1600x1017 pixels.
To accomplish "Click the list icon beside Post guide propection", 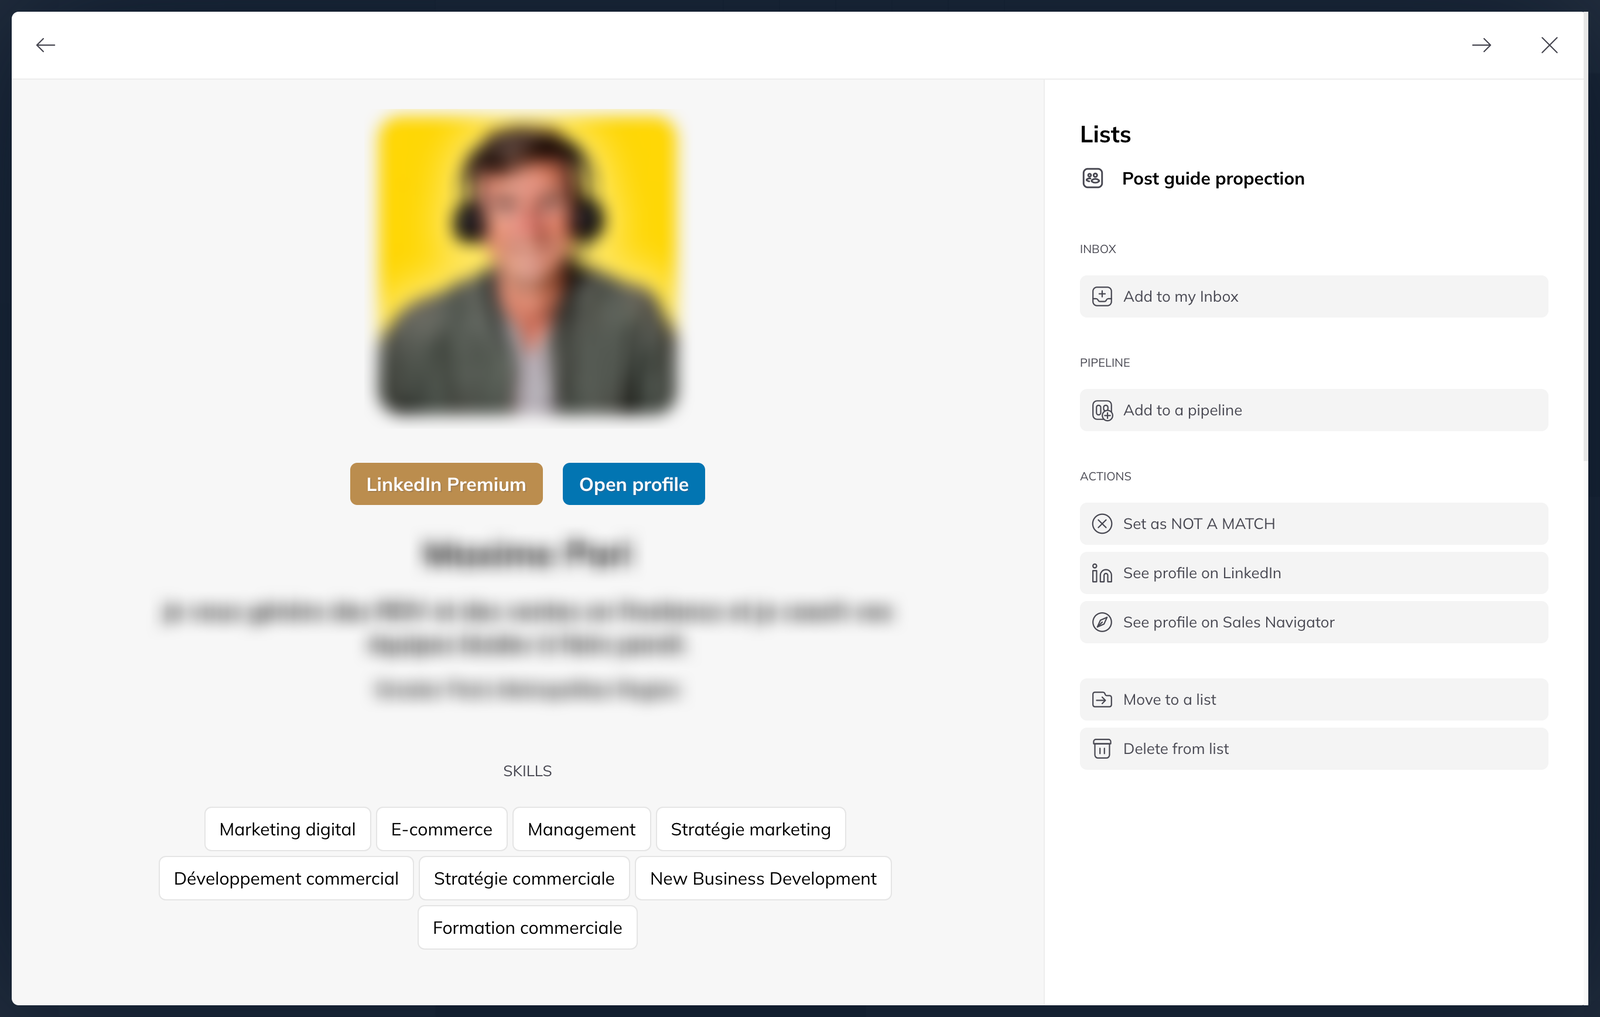I will 1093,178.
